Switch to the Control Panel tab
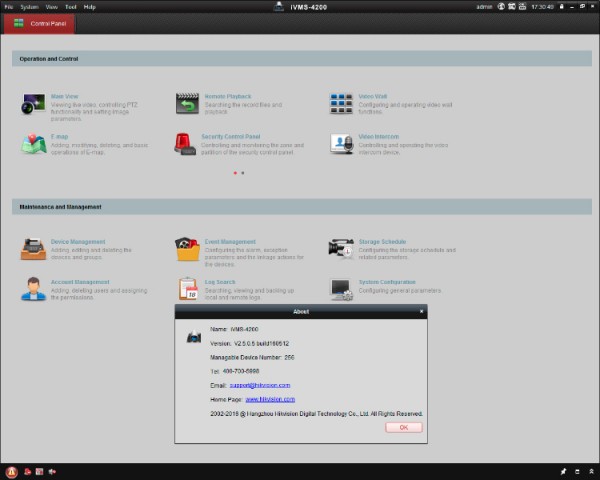 [x=39, y=24]
